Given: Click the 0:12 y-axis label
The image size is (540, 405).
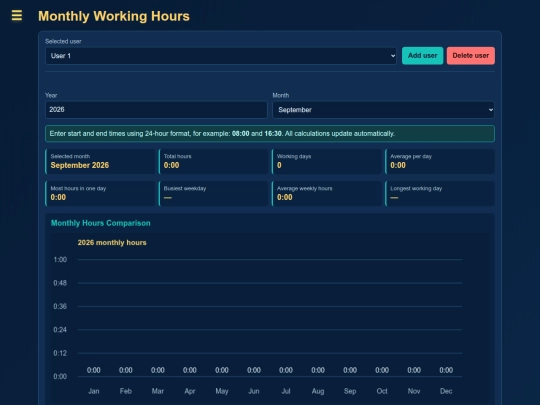Looking at the screenshot, I should click(60, 353).
